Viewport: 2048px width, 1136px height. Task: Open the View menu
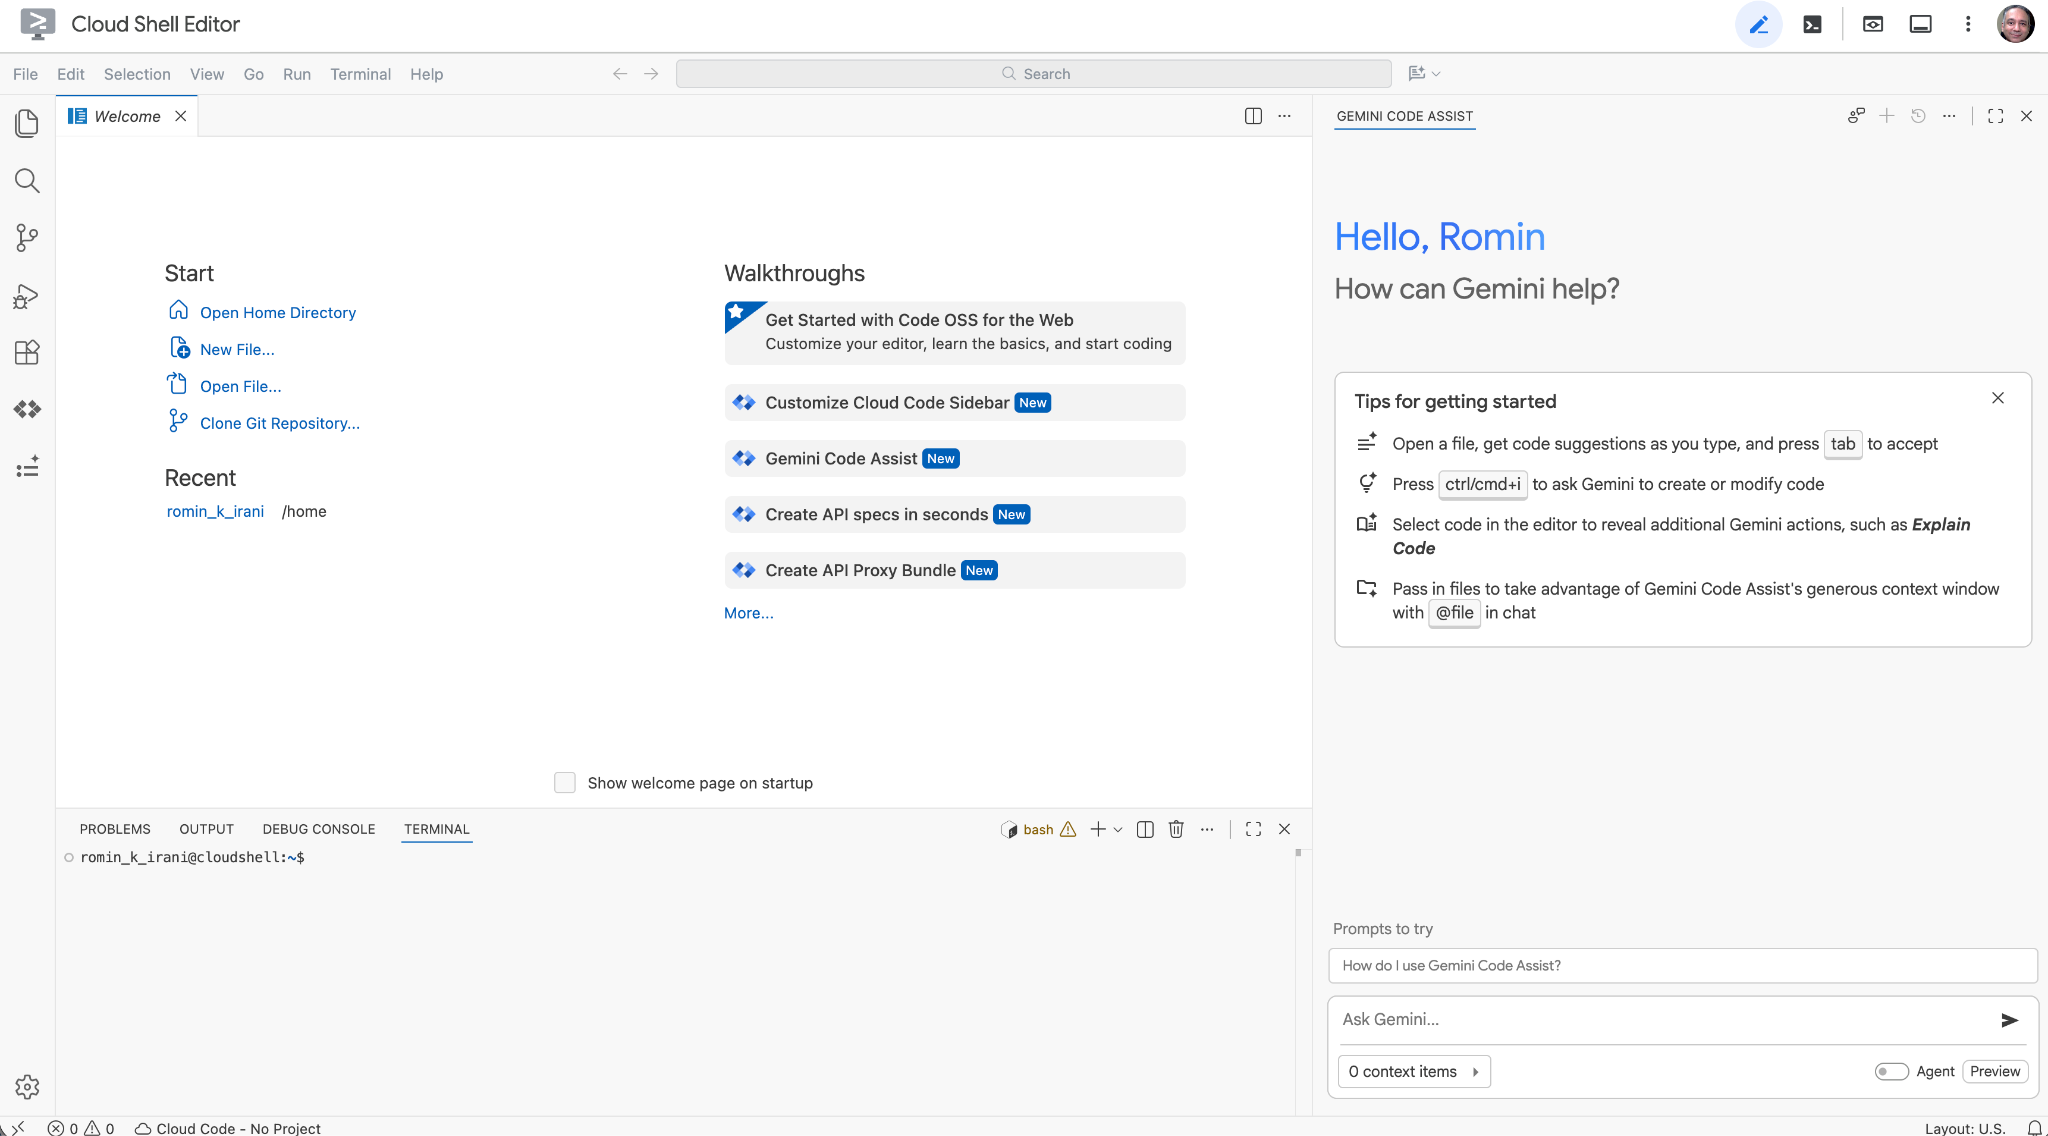[x=207, y=74]
